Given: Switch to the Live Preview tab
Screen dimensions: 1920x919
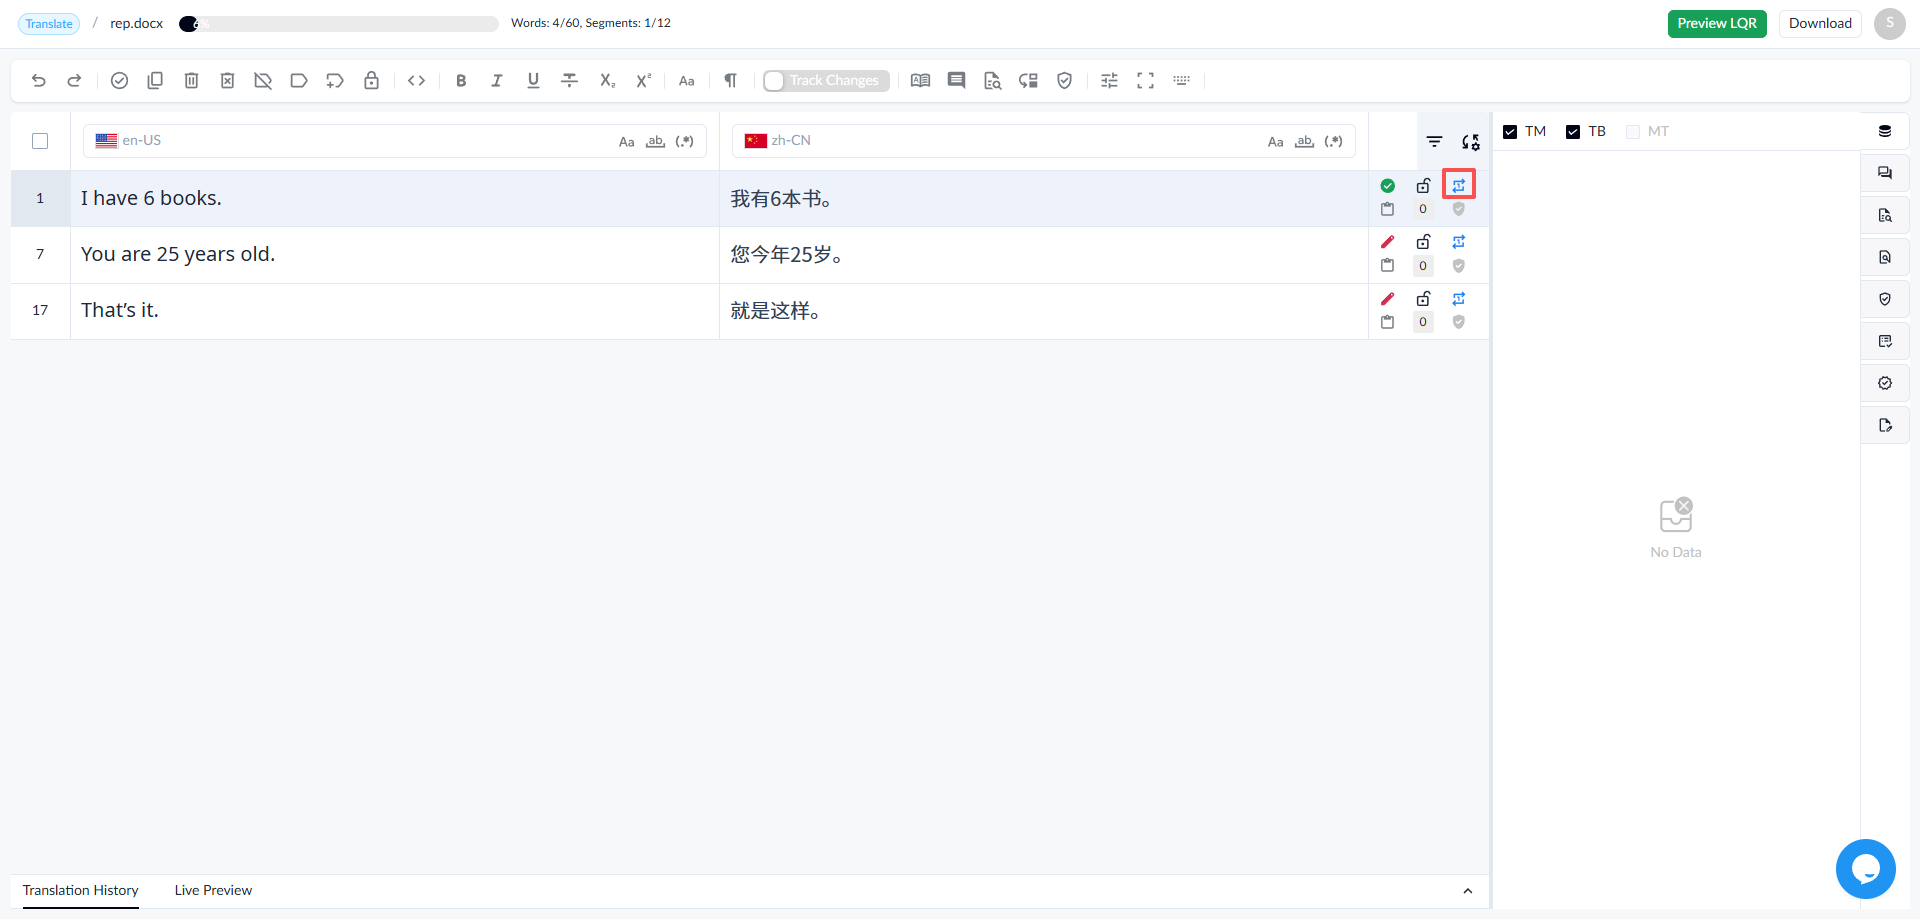Looking at the screenshot, I should 213,891.
